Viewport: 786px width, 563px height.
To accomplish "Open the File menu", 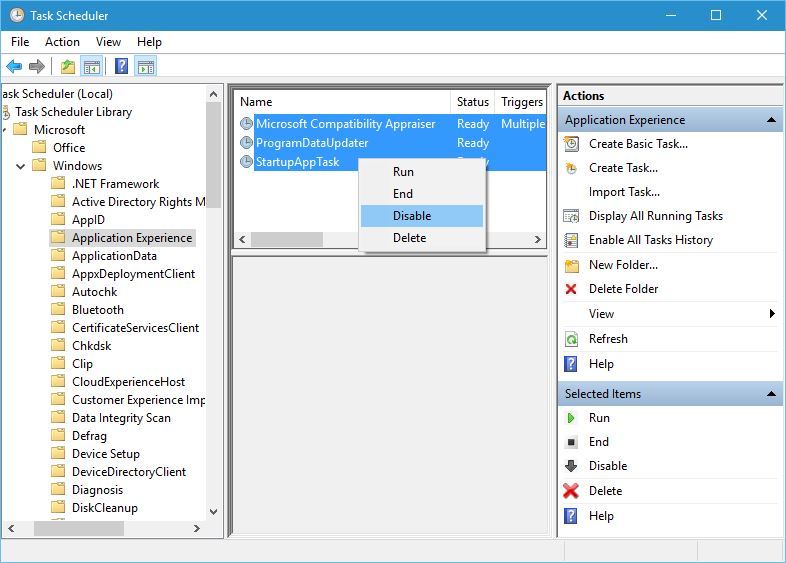I will tap(20, 42).
